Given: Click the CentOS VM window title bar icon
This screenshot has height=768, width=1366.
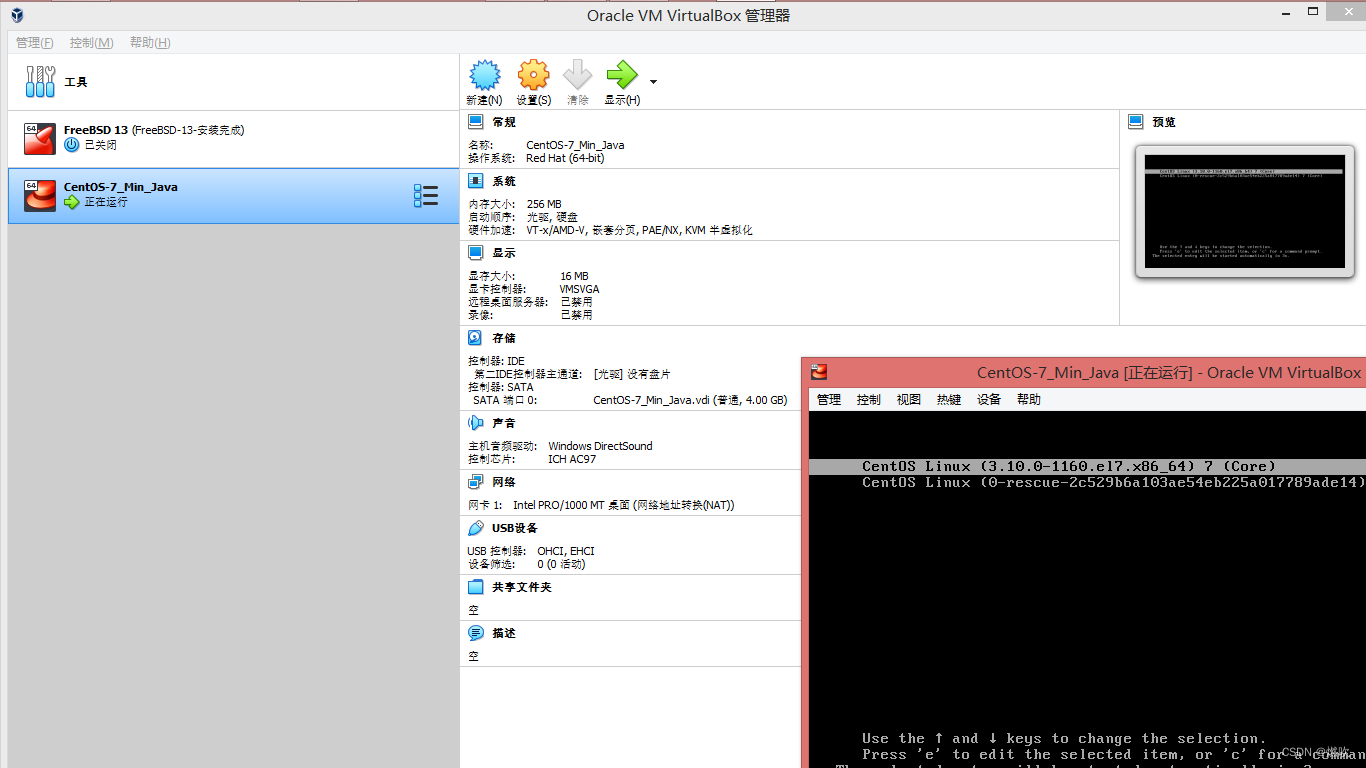Looking at the screenshot, I should pos(820,372).
